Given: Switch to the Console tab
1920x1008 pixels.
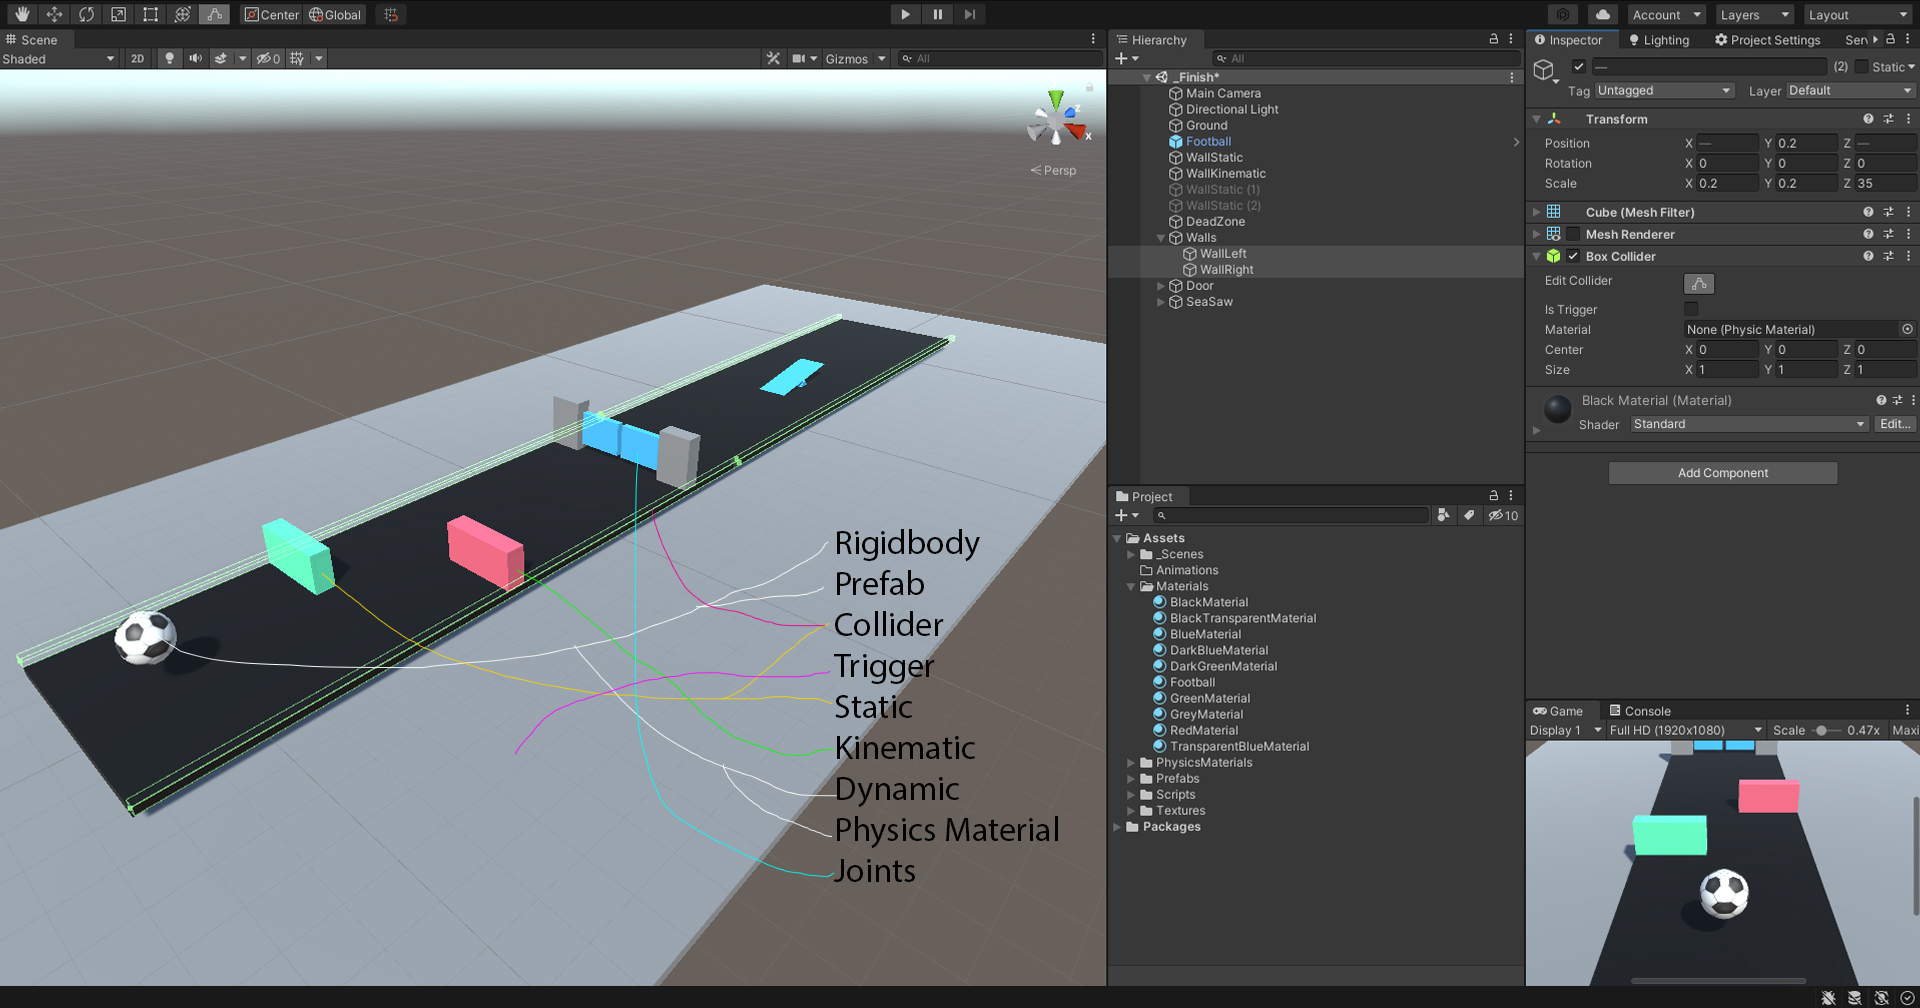Looking at the screenshot, I should coord(1640,711).
